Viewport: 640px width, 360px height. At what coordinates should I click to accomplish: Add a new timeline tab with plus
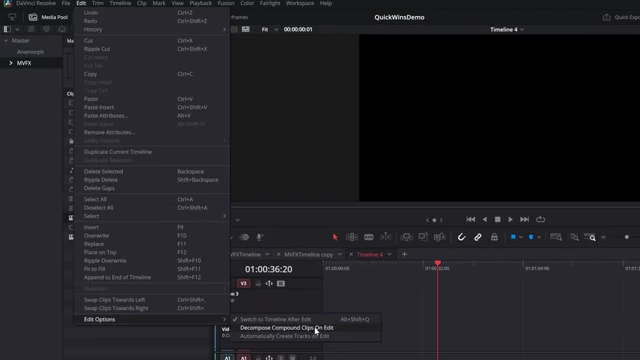pos(404,254)
